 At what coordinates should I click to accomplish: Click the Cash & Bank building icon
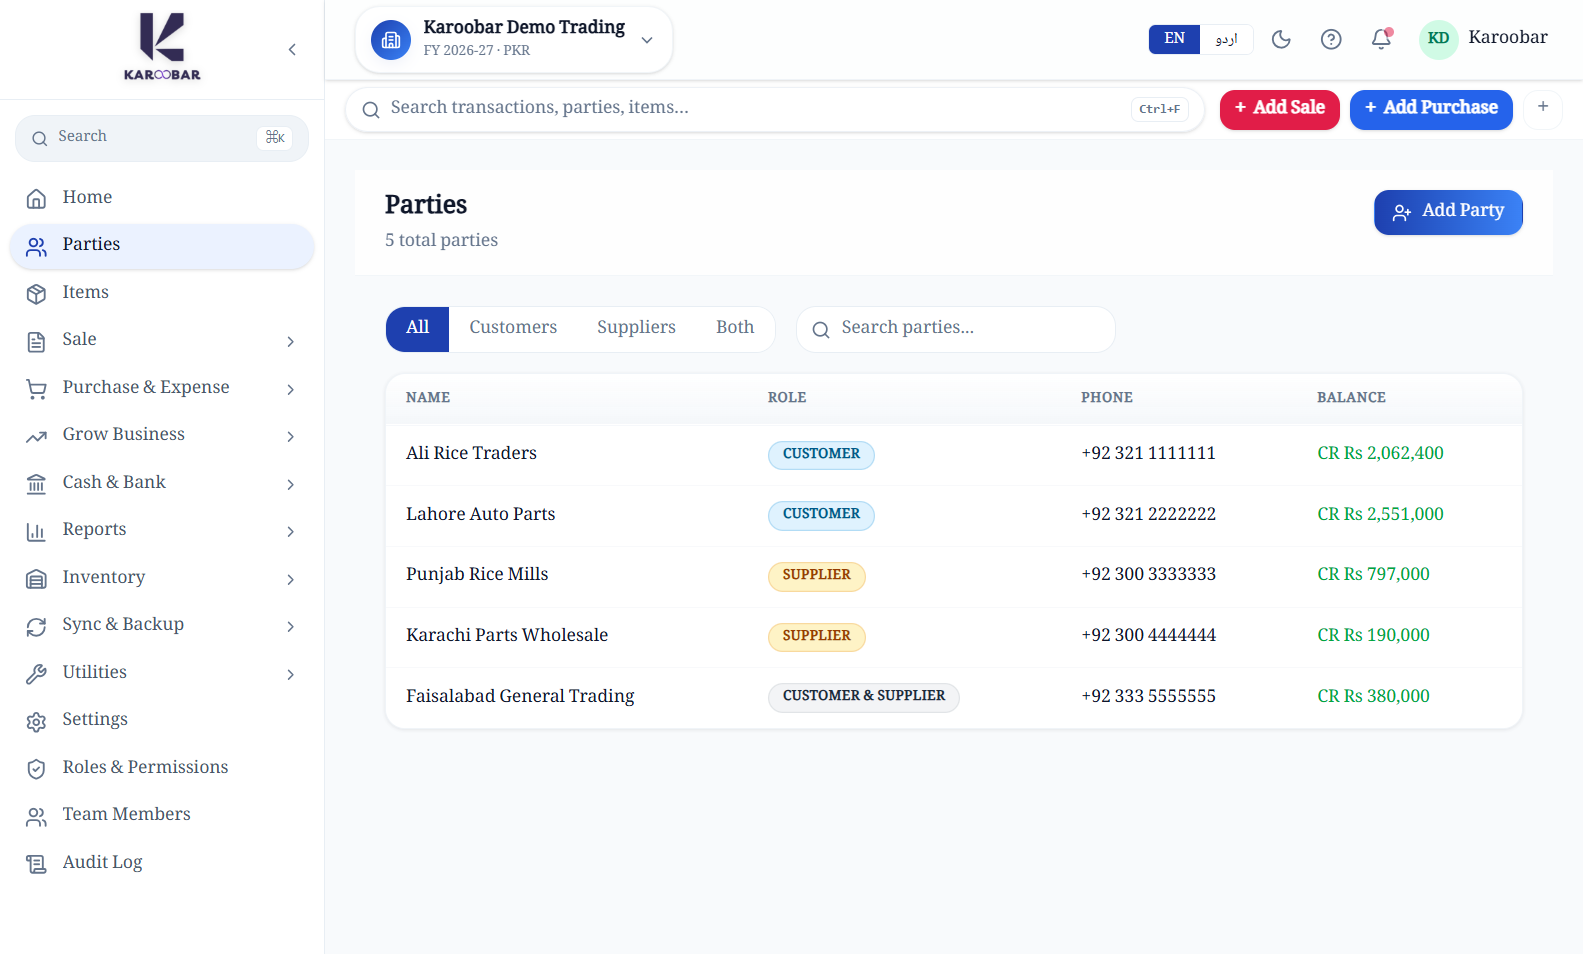tap(37, 483)
